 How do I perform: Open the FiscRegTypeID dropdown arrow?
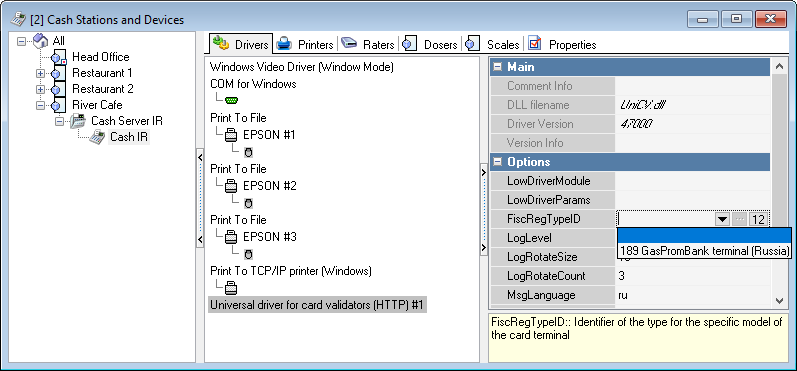pos(722,219)
